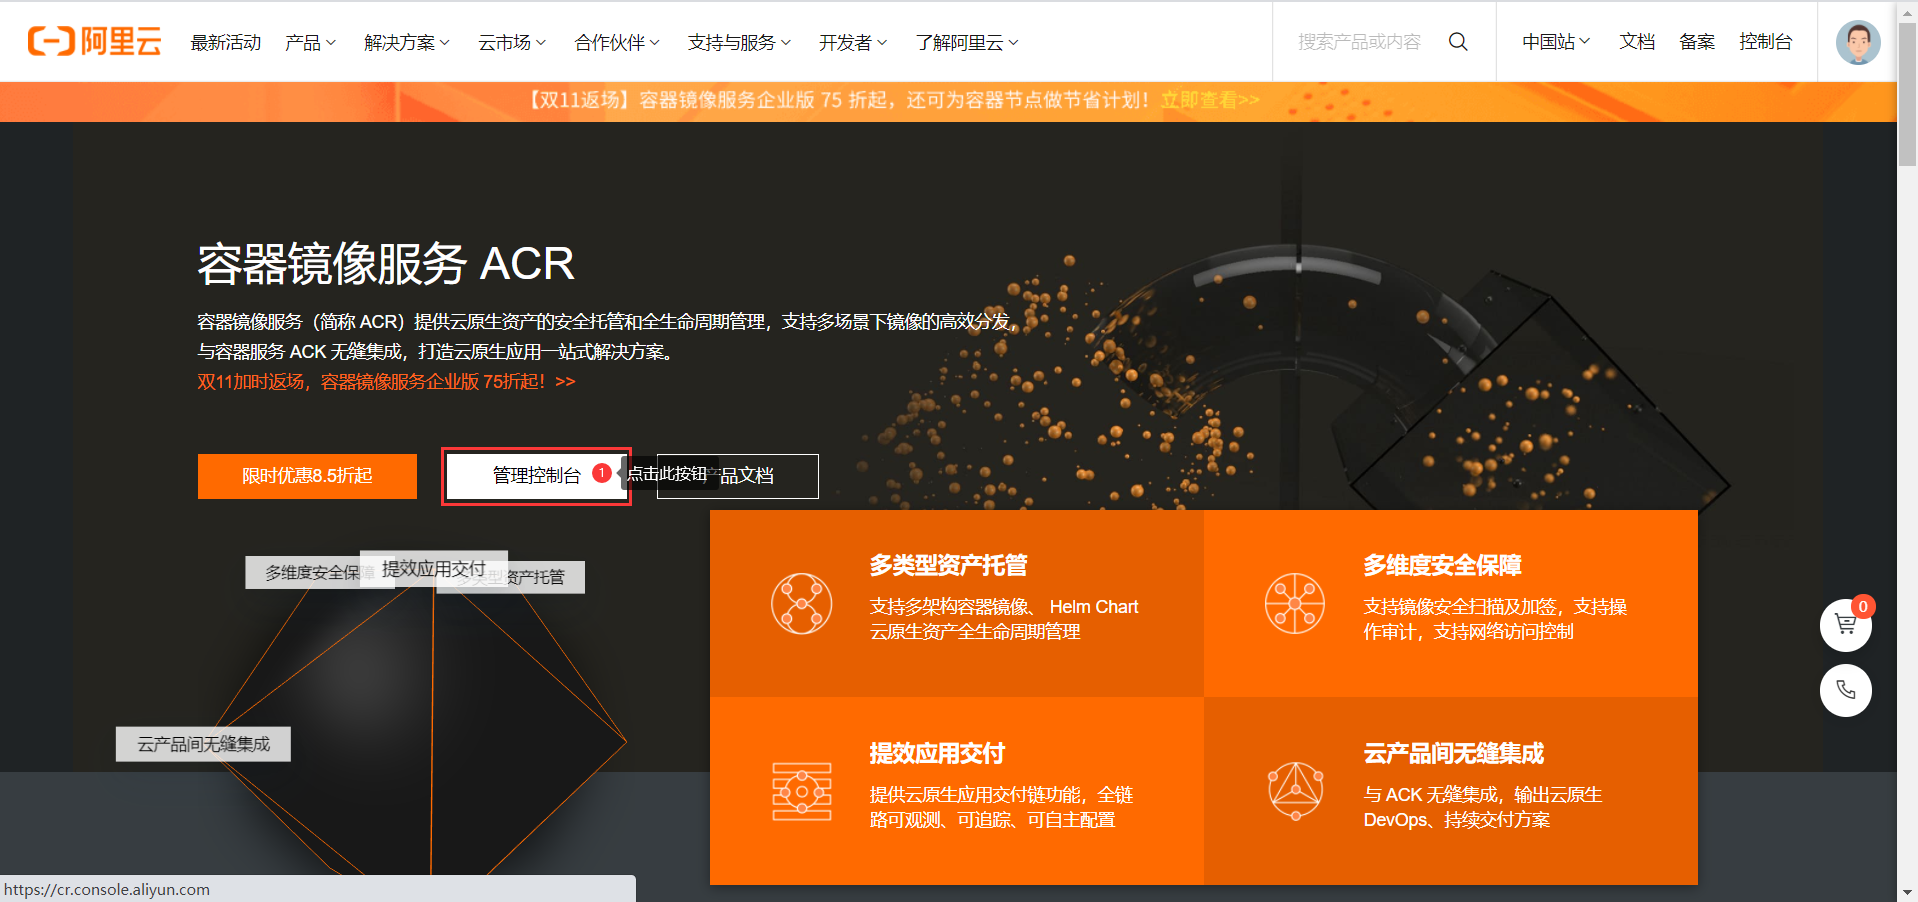This screenshot has height=902, width=1918.
Task: Open the shopping cart floating icon
Action: pyautogui.click(x=1846, y=625)
